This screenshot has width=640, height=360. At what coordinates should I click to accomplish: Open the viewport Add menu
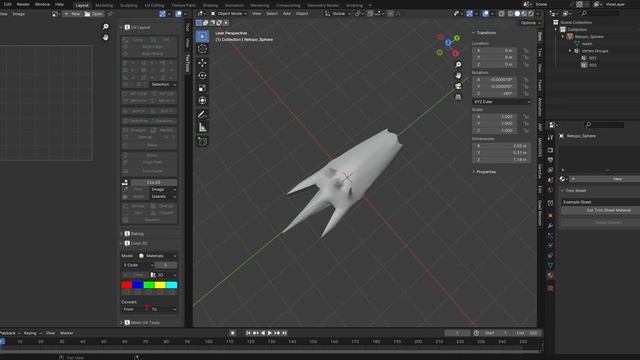pos(287,13)
